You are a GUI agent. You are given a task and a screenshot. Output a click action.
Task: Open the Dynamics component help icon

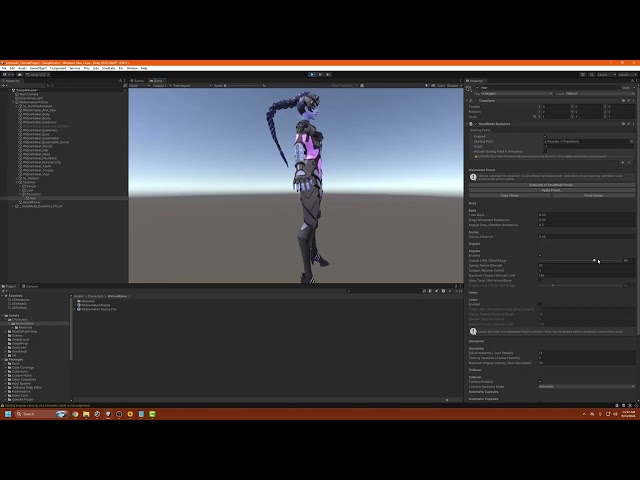pyautogui.click(x=623, y=124)
